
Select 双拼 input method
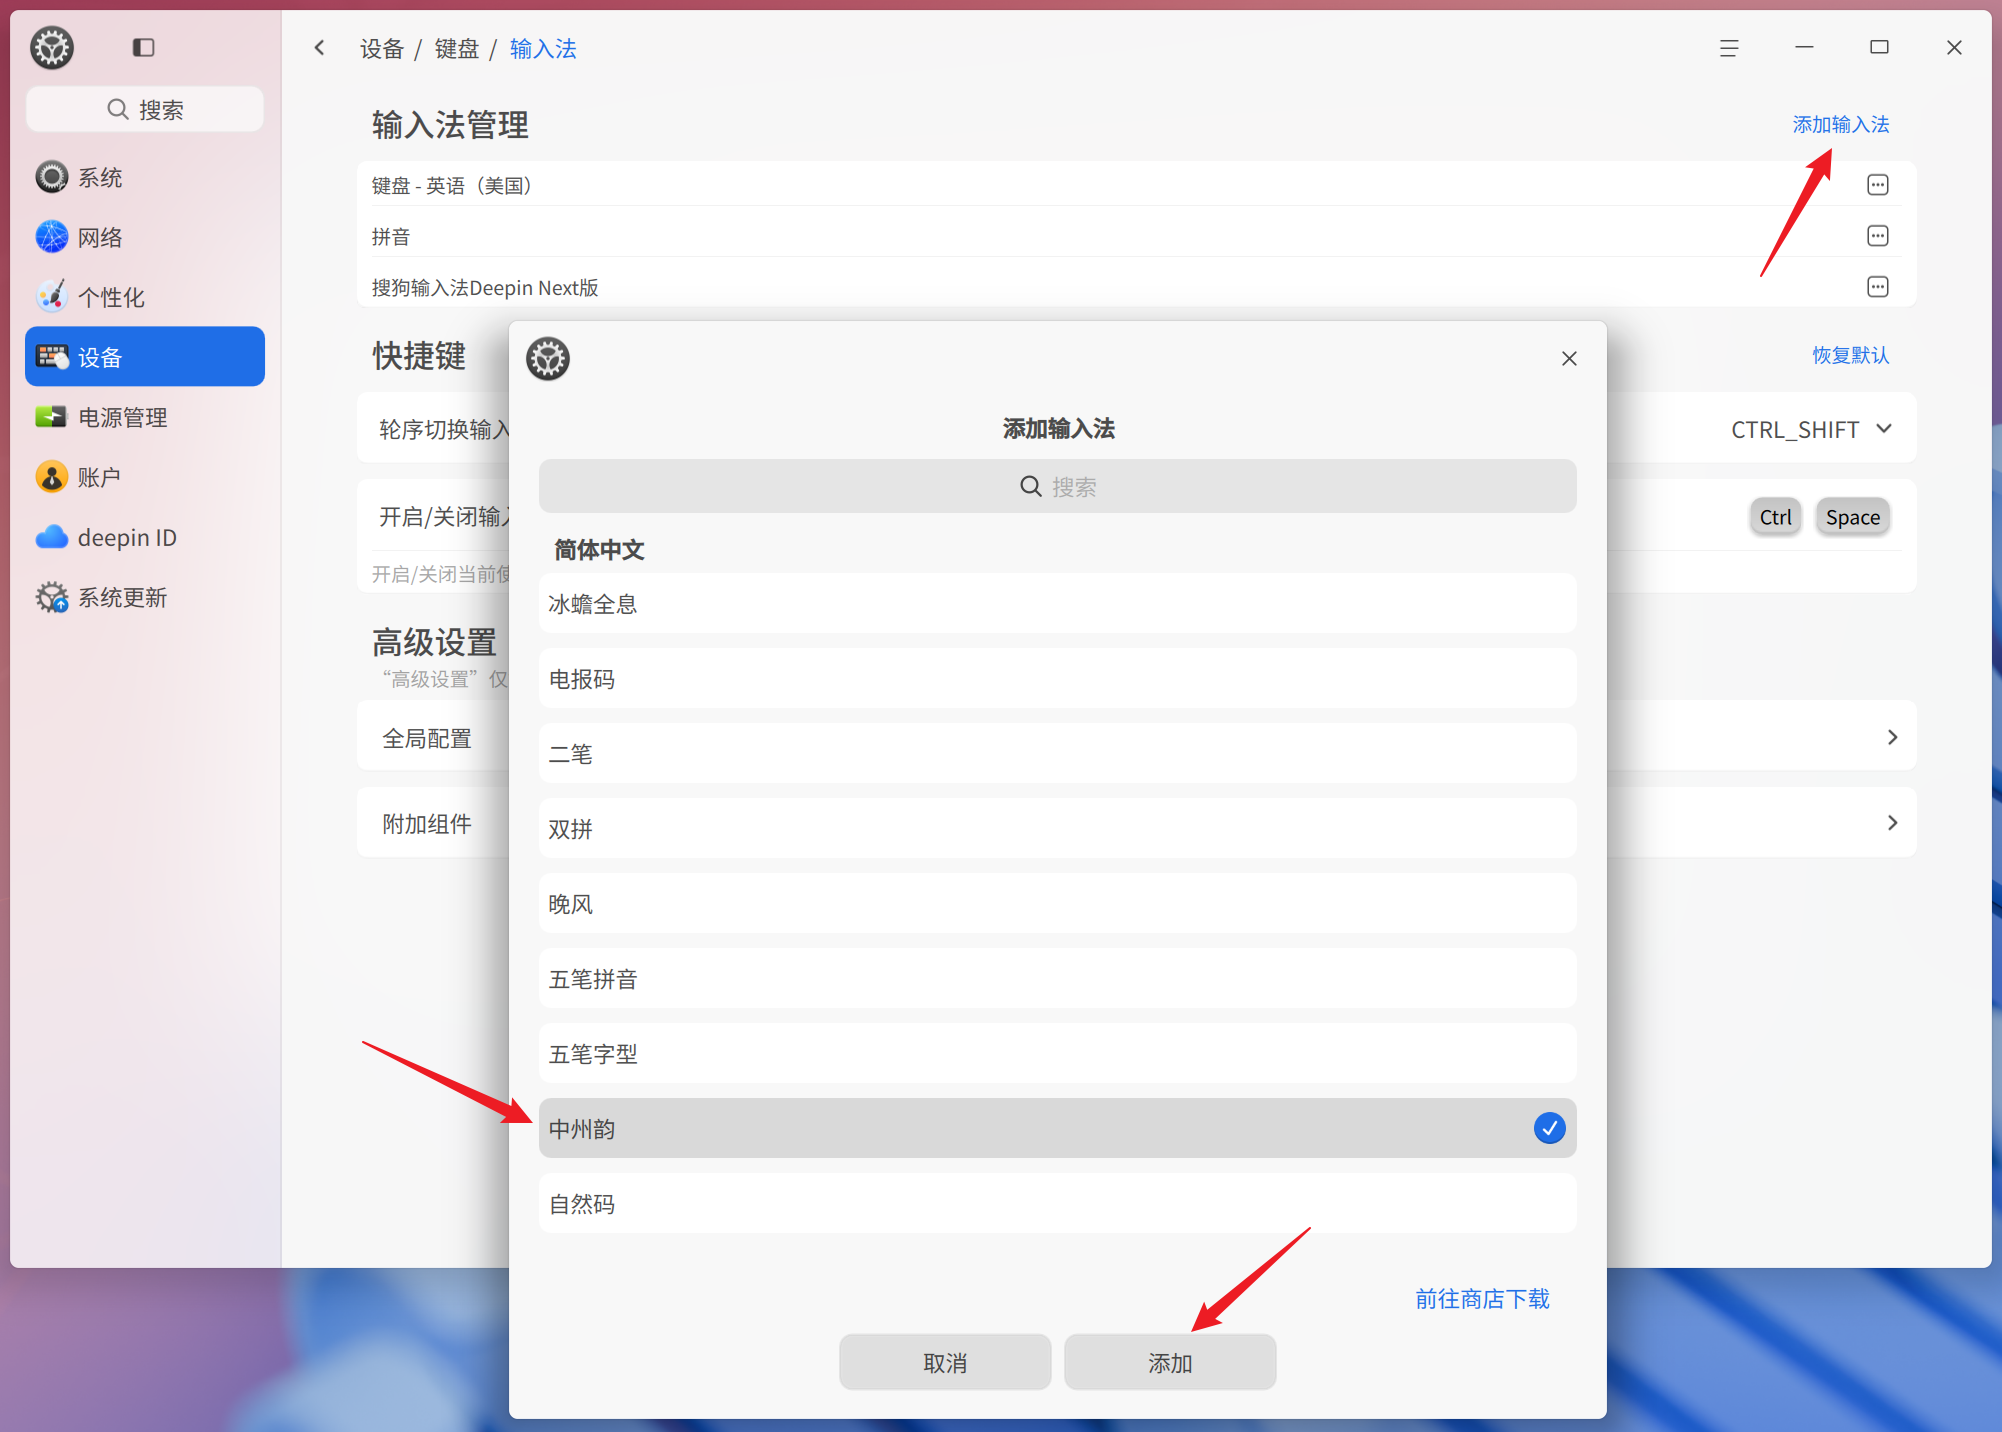click(x=1058, y=829)
